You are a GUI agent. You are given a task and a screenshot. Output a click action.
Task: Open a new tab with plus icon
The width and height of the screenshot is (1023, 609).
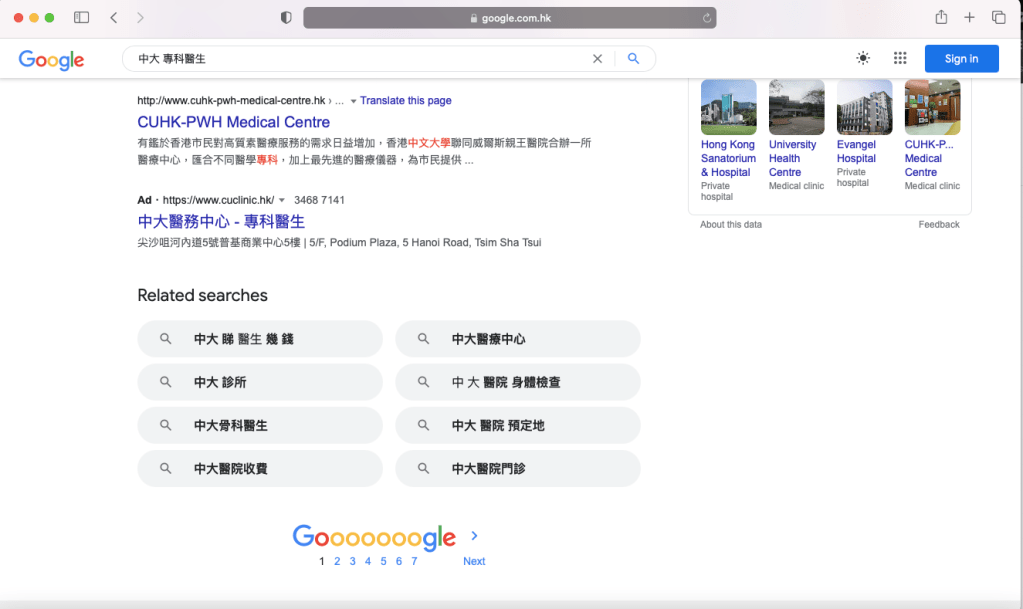point(969,18)
